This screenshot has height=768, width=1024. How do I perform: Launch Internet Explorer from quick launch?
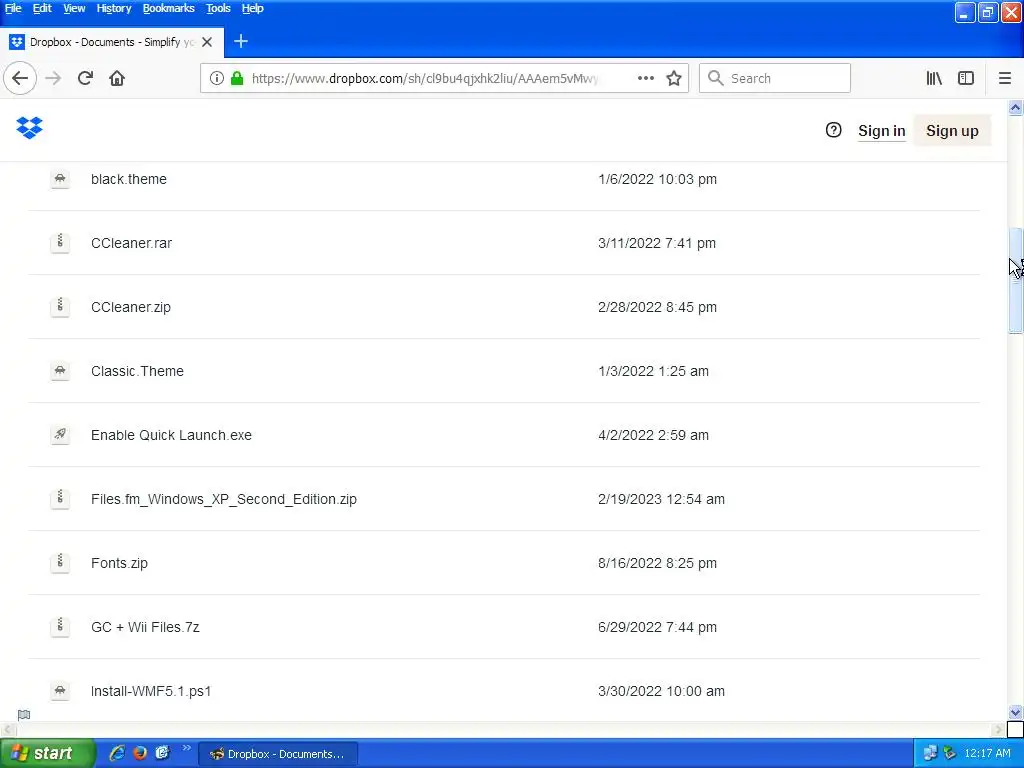(x=117, y=753)
